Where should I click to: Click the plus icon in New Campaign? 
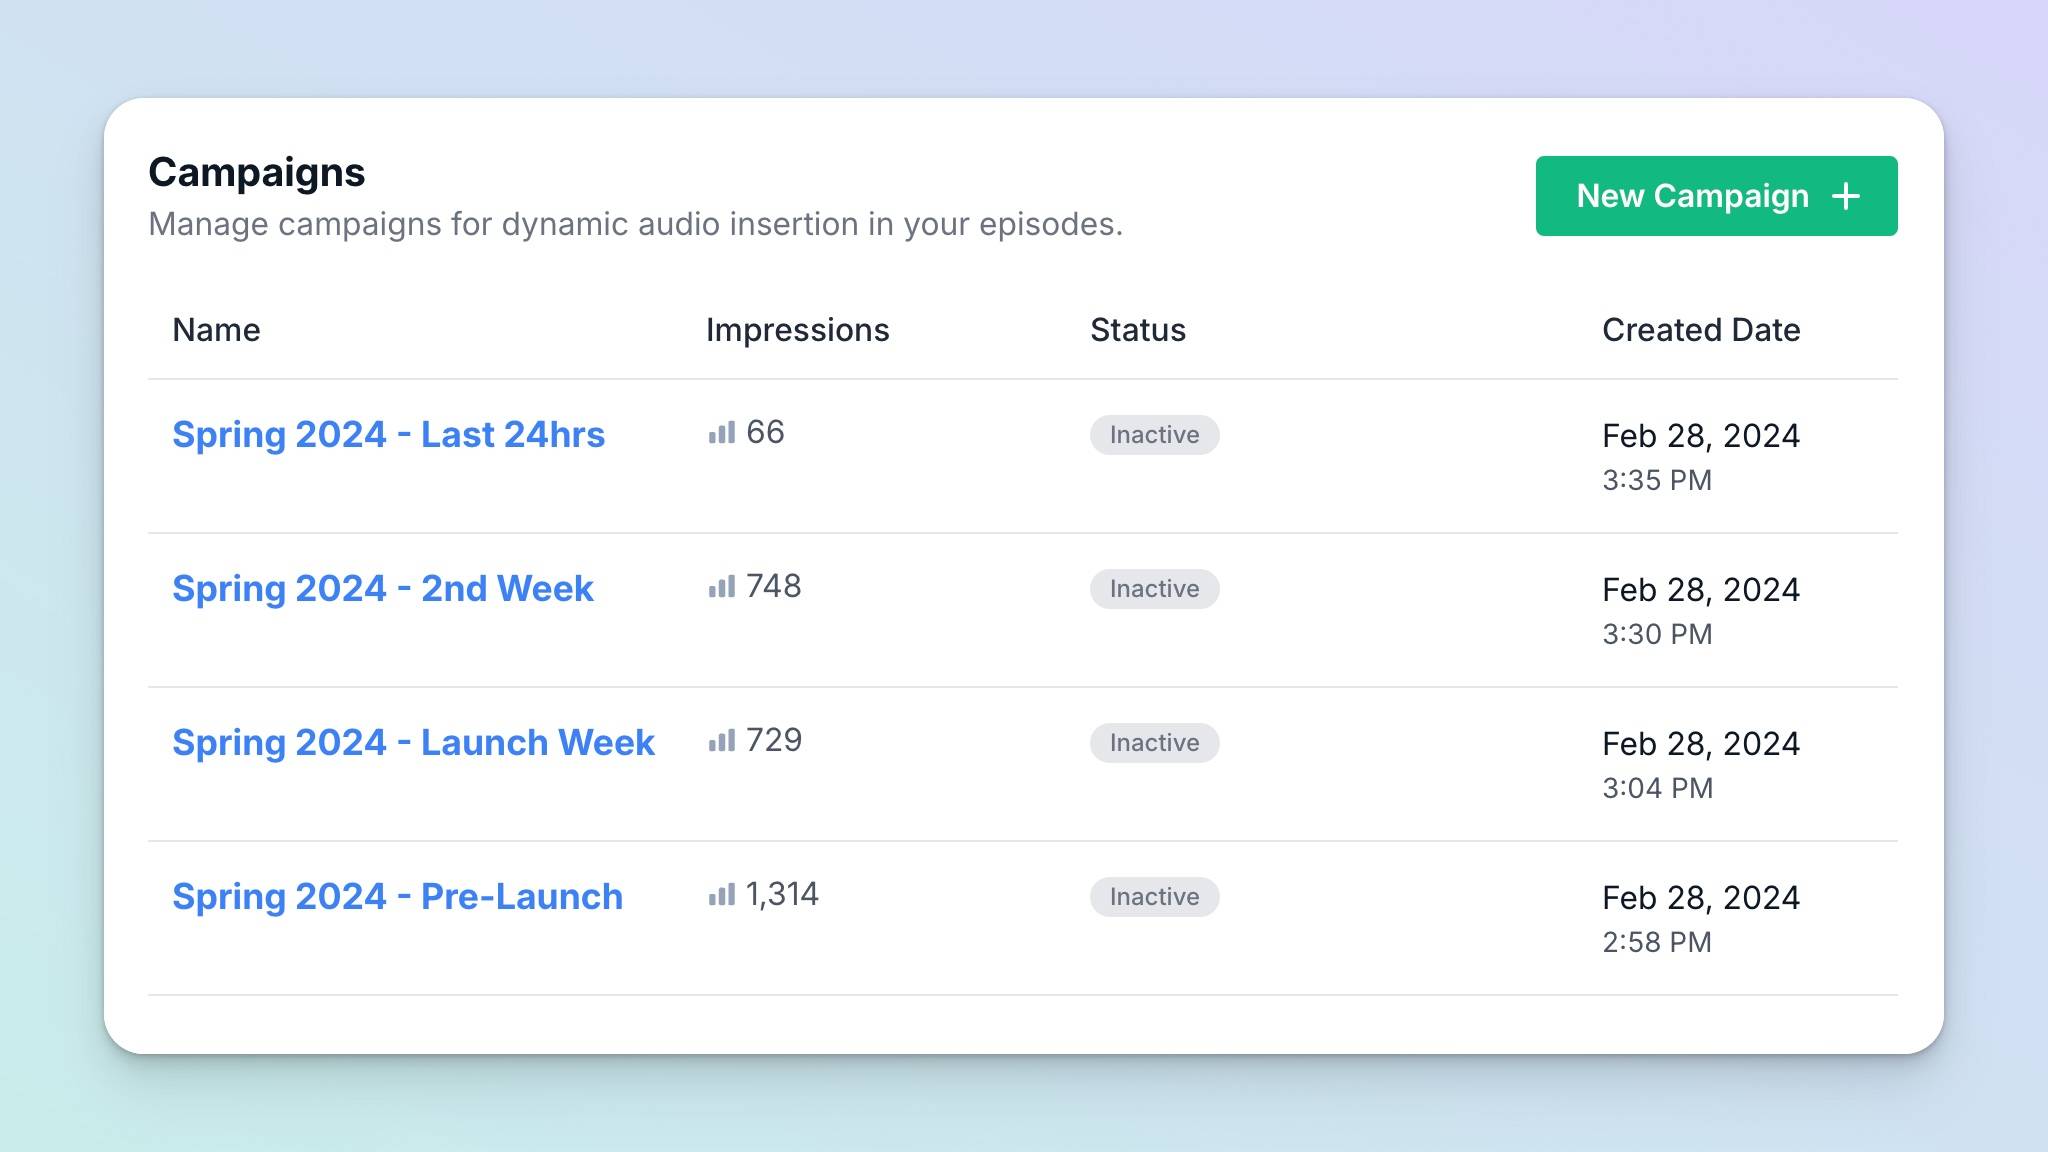point(1846,196)
